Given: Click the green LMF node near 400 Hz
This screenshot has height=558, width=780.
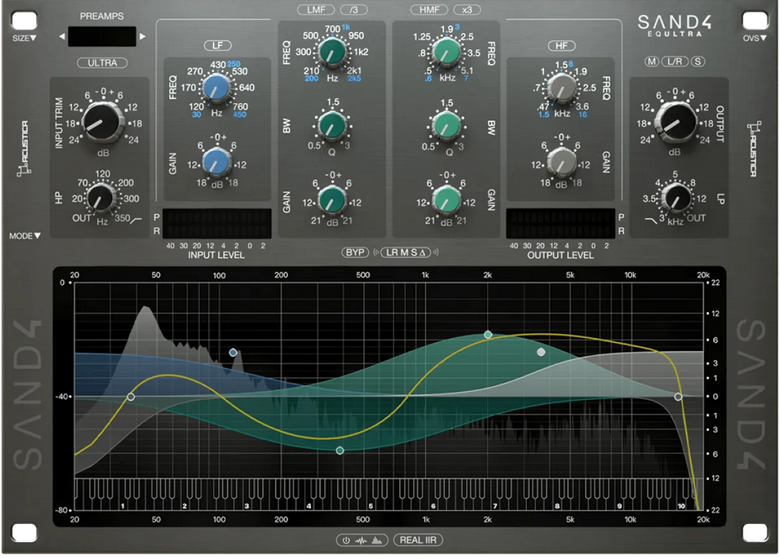Looking at the screenshot, I should (340, 451).
